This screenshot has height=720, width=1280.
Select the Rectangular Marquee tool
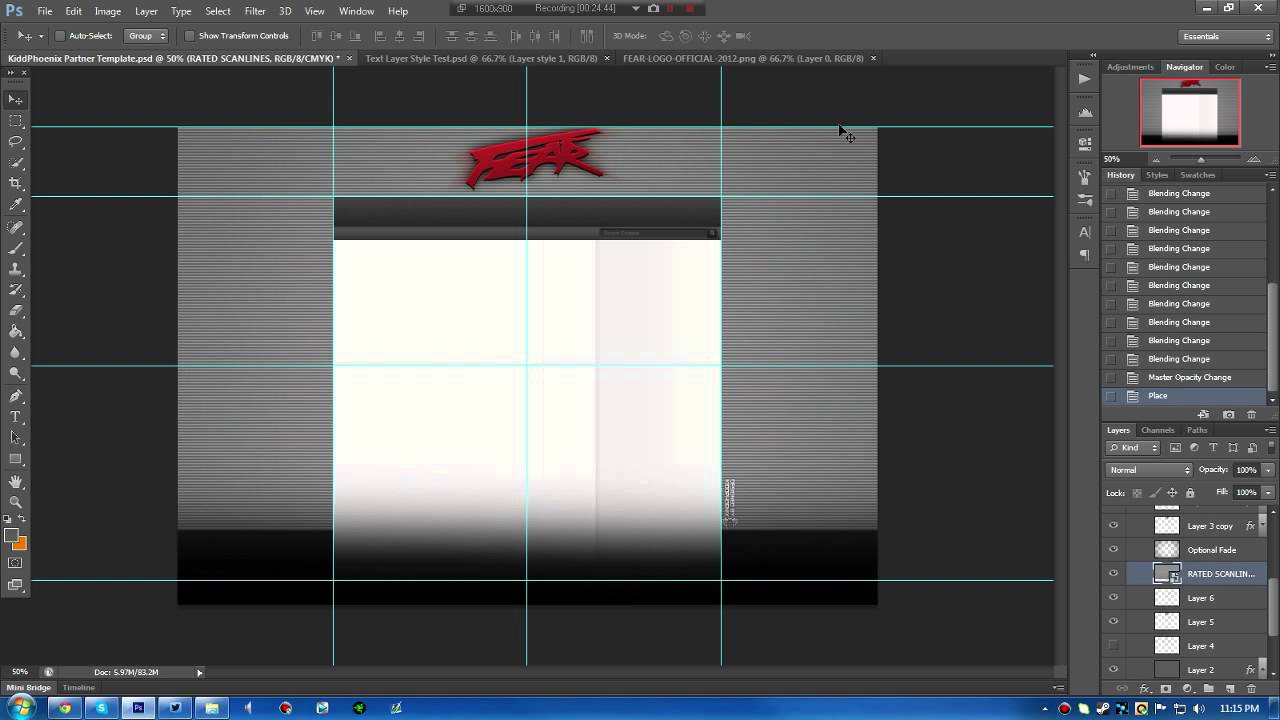pos(16,120)
